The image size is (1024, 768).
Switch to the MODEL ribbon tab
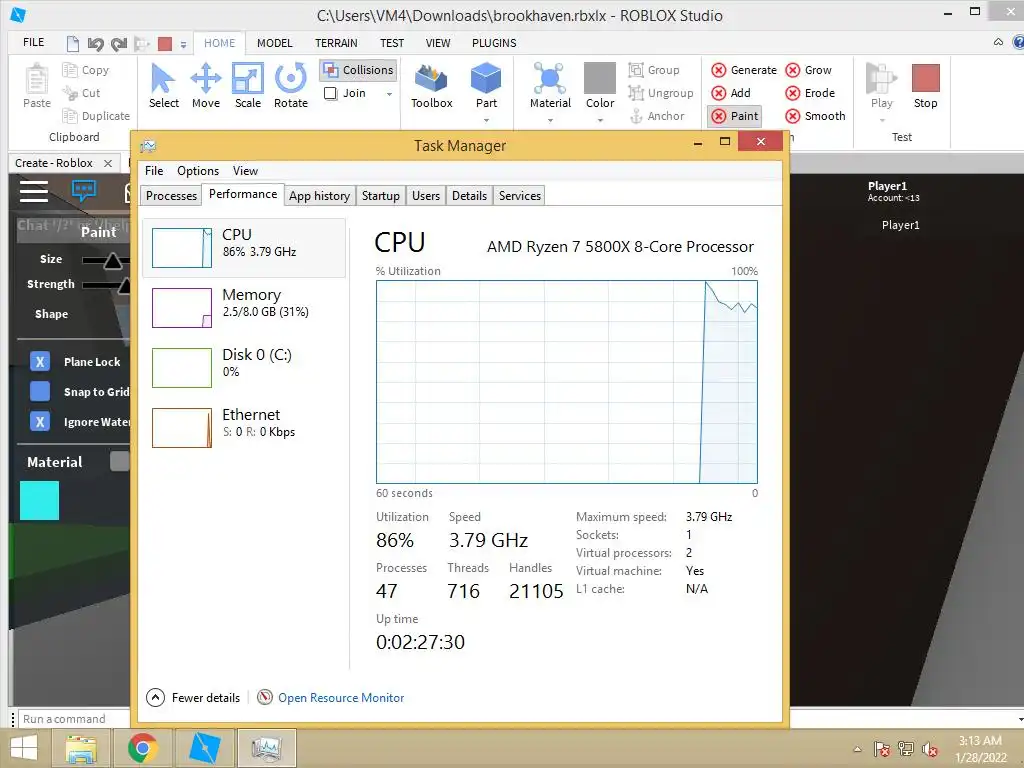pyautogui.click(x=274, y=43)
